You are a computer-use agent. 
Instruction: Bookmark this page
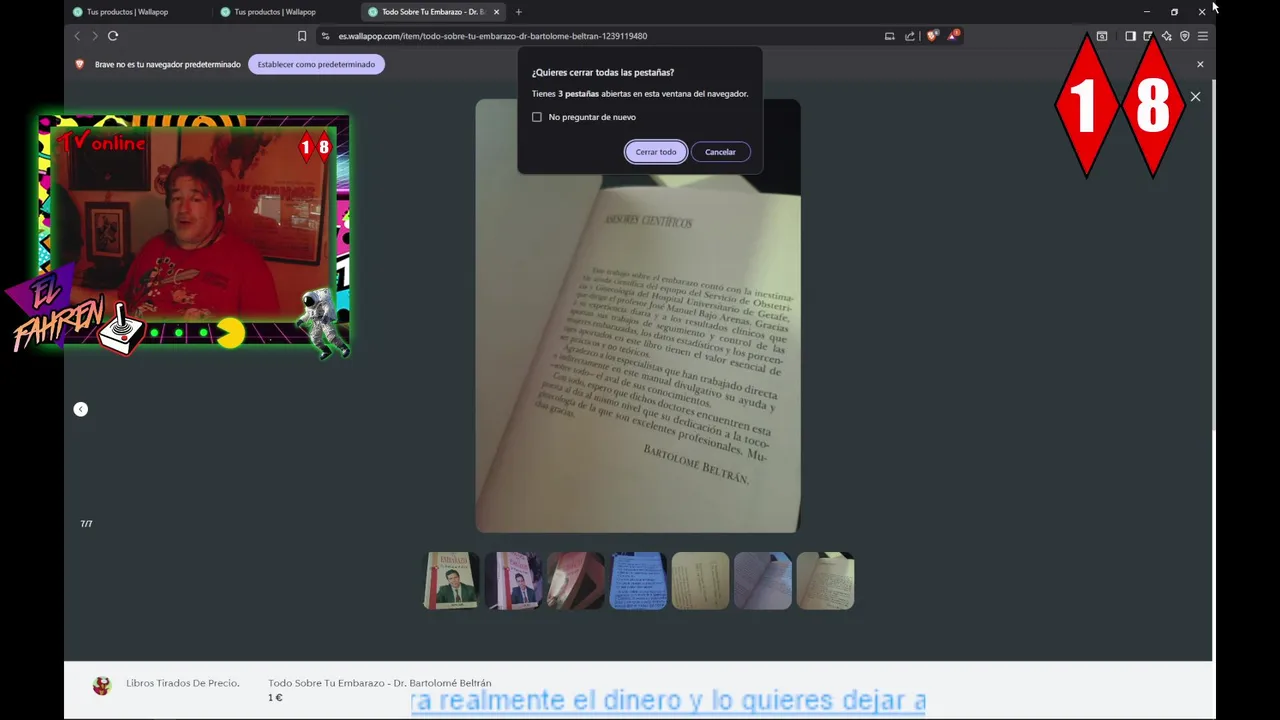click(302, 36)
